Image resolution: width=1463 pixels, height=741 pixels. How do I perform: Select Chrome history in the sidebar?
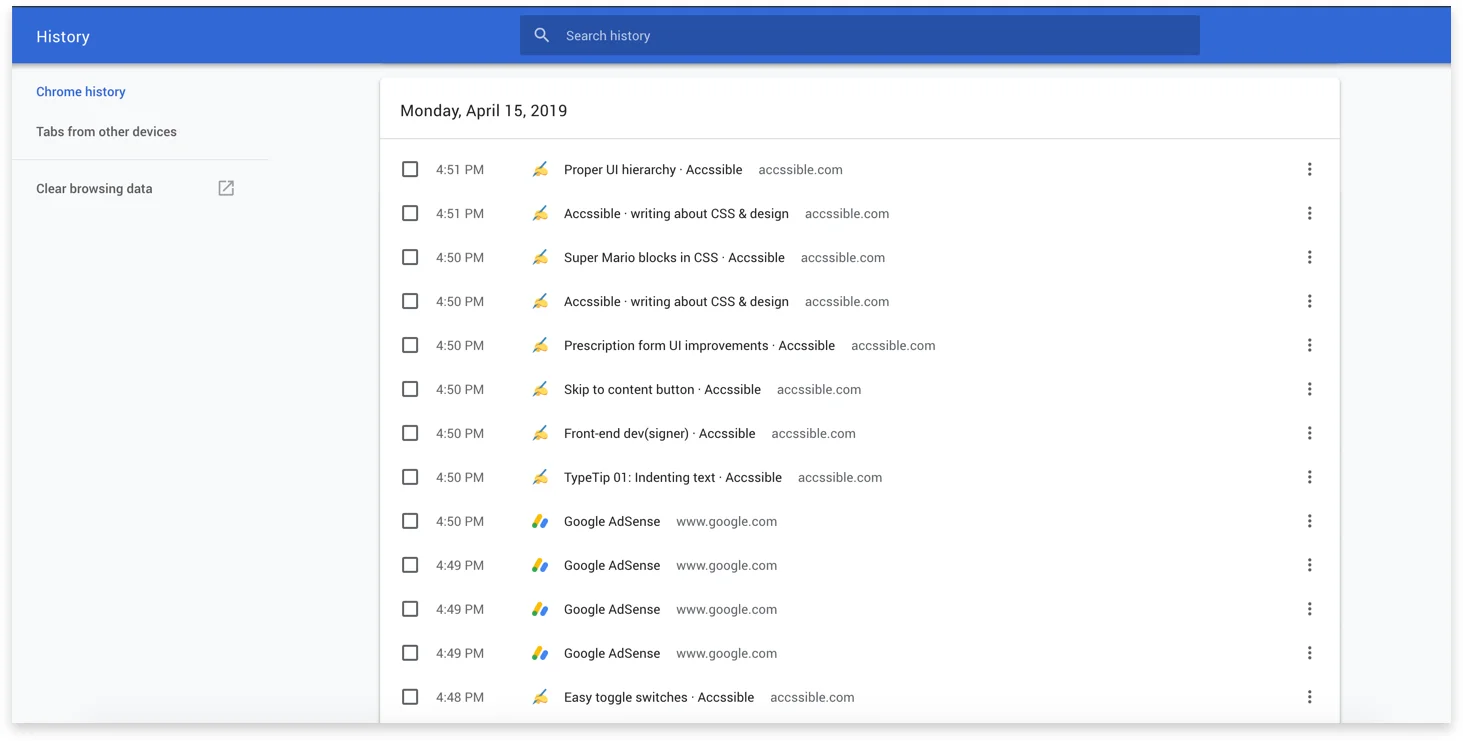pos(80,91)
